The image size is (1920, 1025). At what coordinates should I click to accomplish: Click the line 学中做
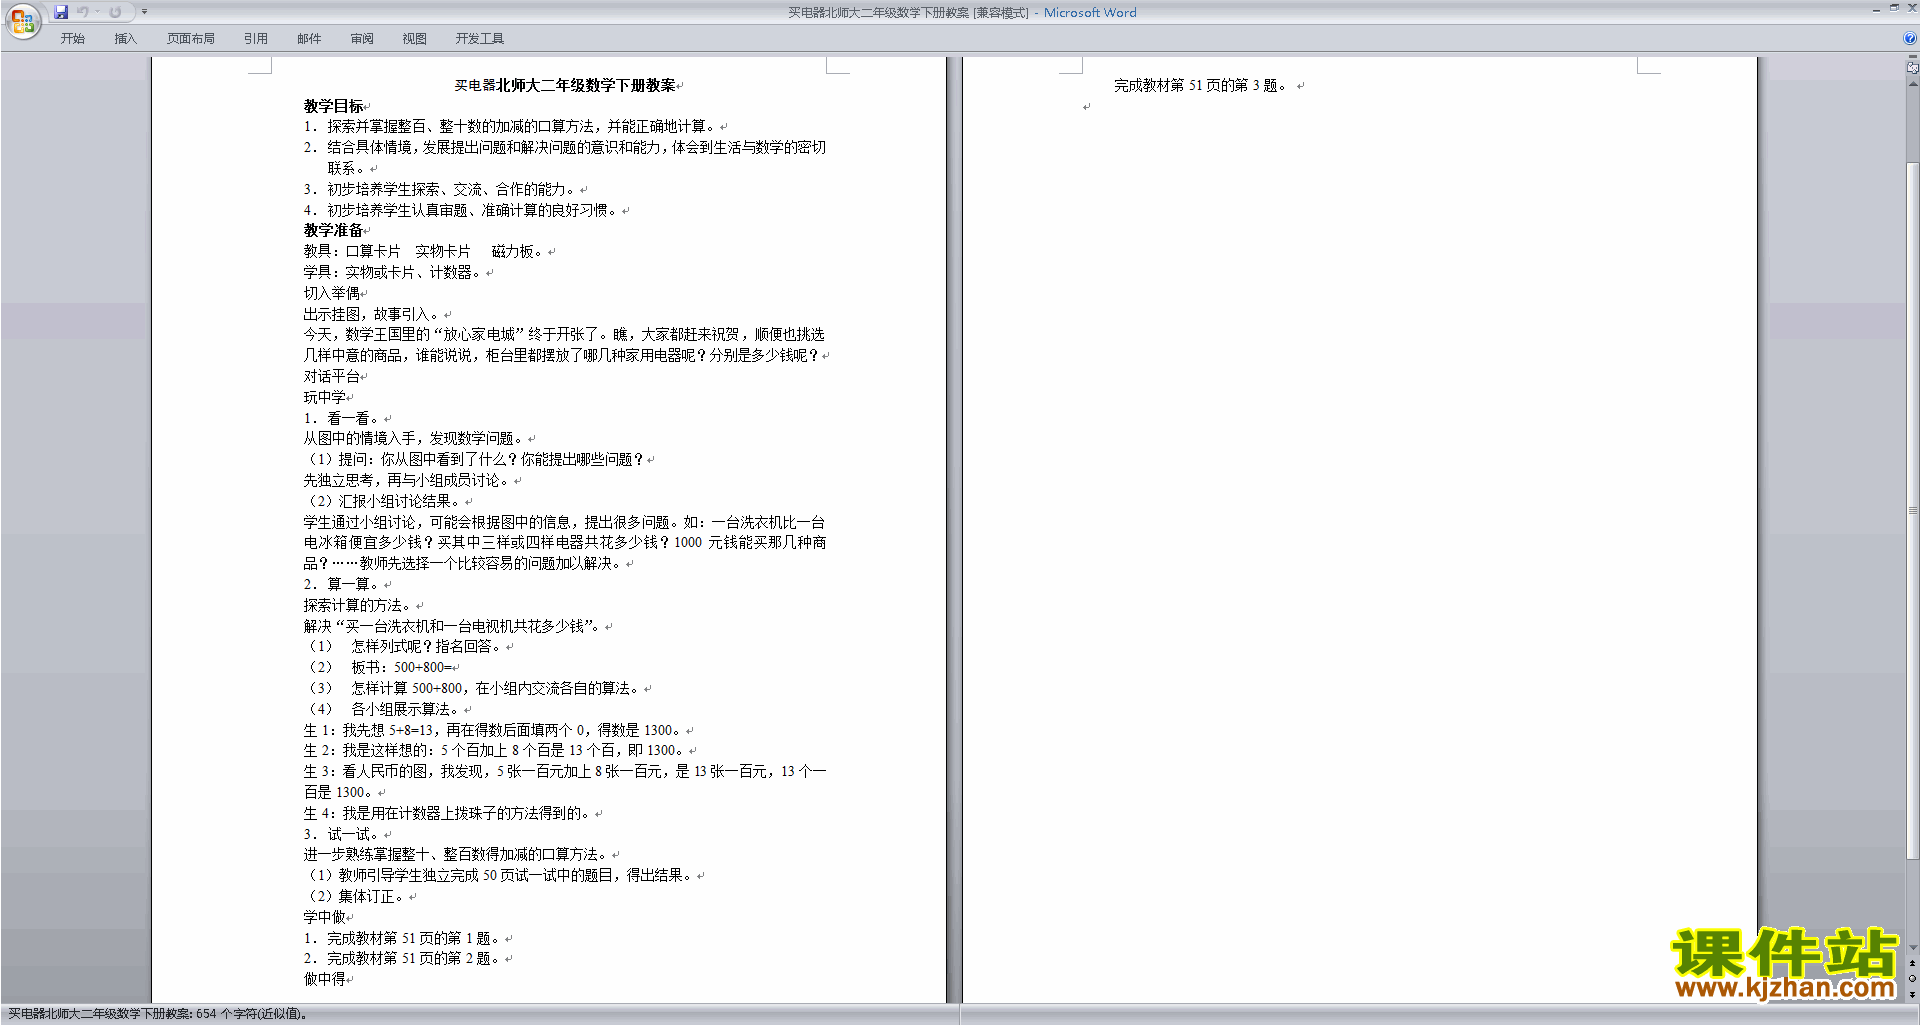(x=325, y=917)
